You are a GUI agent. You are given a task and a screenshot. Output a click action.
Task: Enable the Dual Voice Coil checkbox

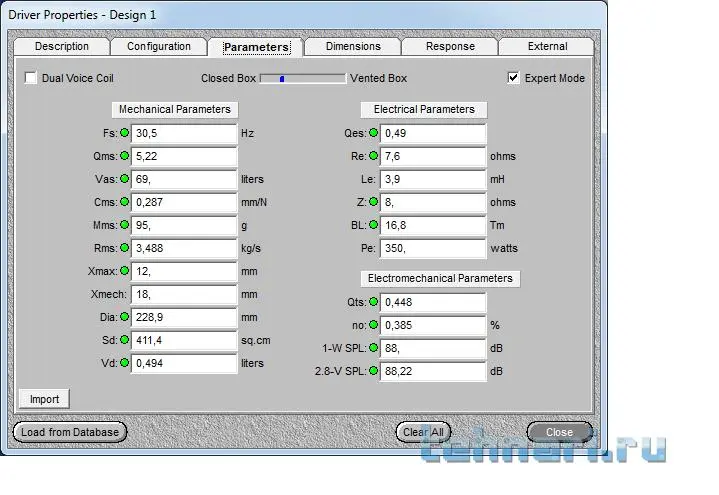(31, 78)
